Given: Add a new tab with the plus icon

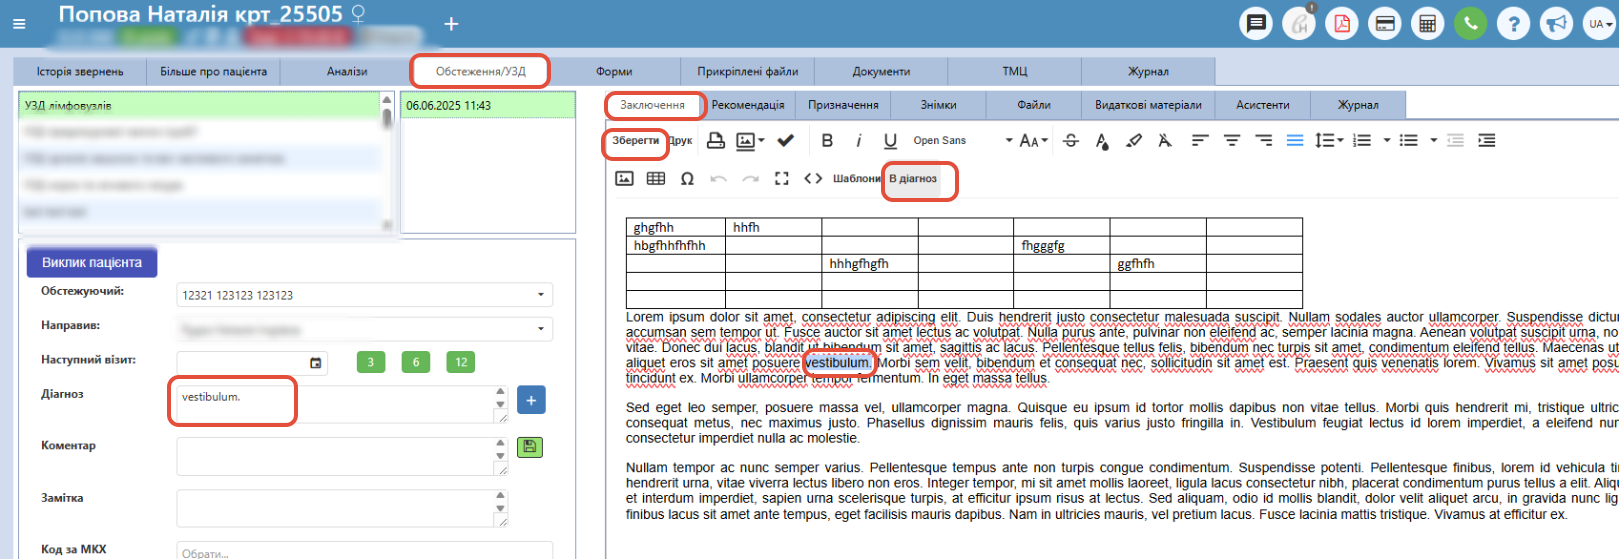Looking at the screenshot, I should (451, 24).
